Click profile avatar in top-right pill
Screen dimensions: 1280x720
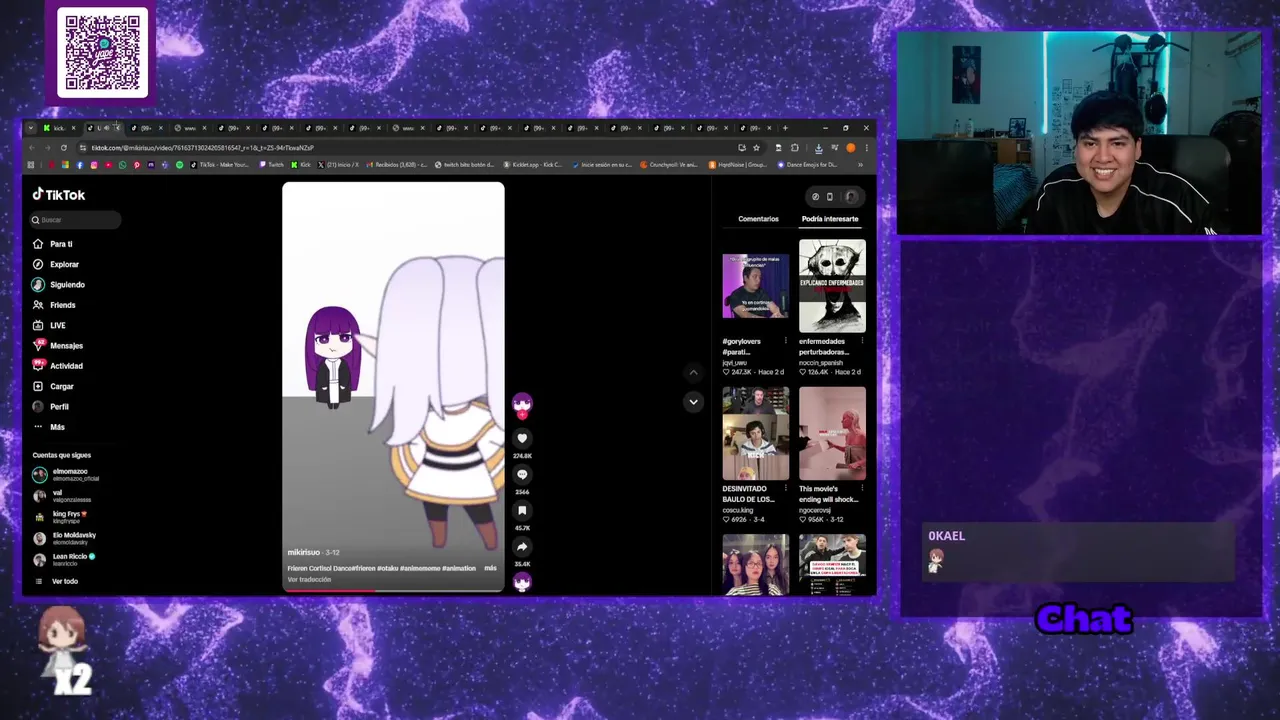pos(851,197)
